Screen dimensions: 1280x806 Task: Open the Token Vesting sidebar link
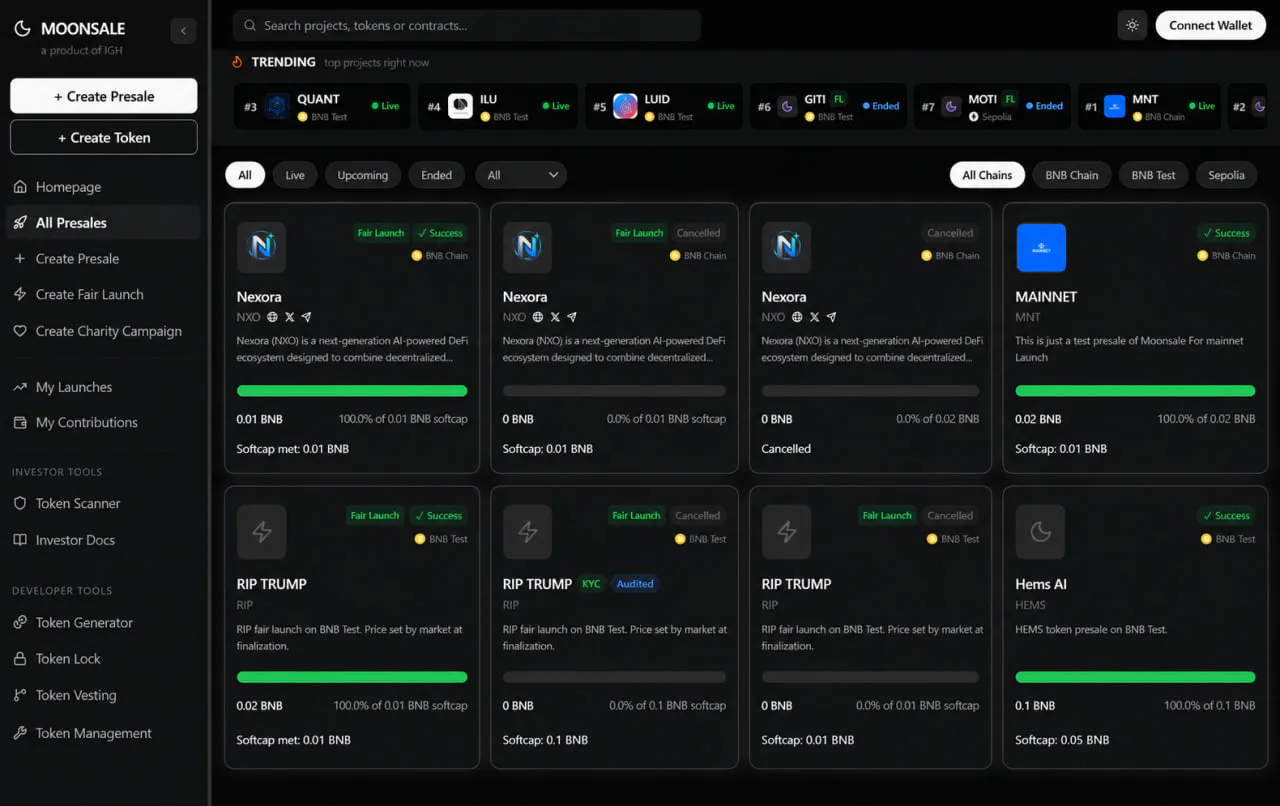(x=104, y=695)
